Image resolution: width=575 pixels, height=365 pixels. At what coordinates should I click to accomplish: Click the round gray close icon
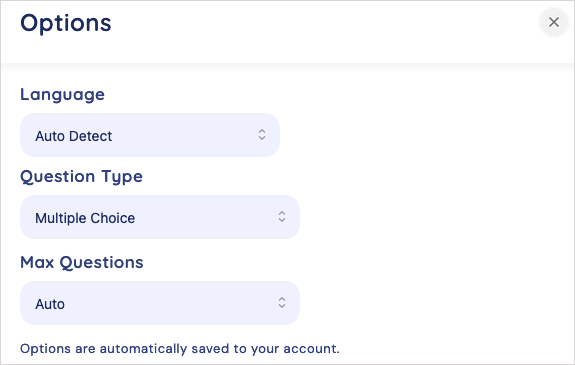pos(553,22)
